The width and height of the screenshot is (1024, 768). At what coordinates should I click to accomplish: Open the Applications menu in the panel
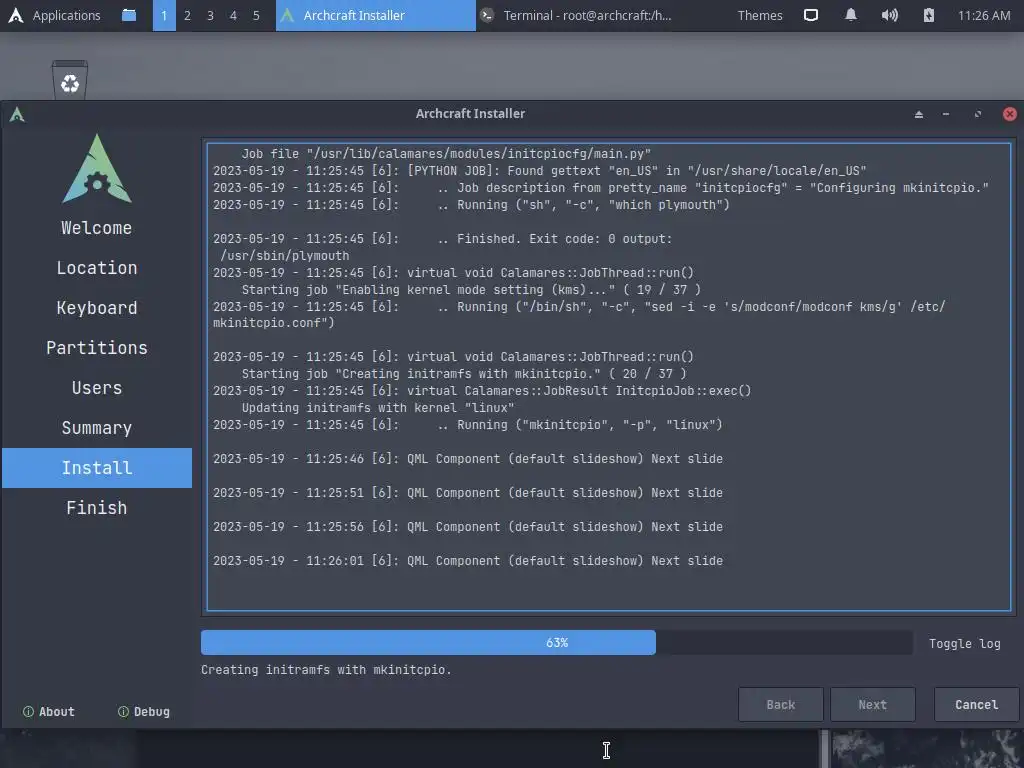pyautogui.click(x=66, y=15)
